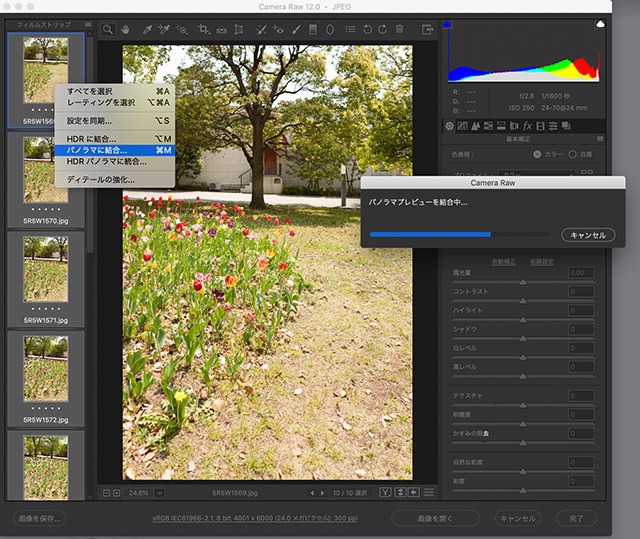The height and width of the screenshot is (539, 640).
Task: Open the Snapshots panel tab
Action: pos(566,126)
